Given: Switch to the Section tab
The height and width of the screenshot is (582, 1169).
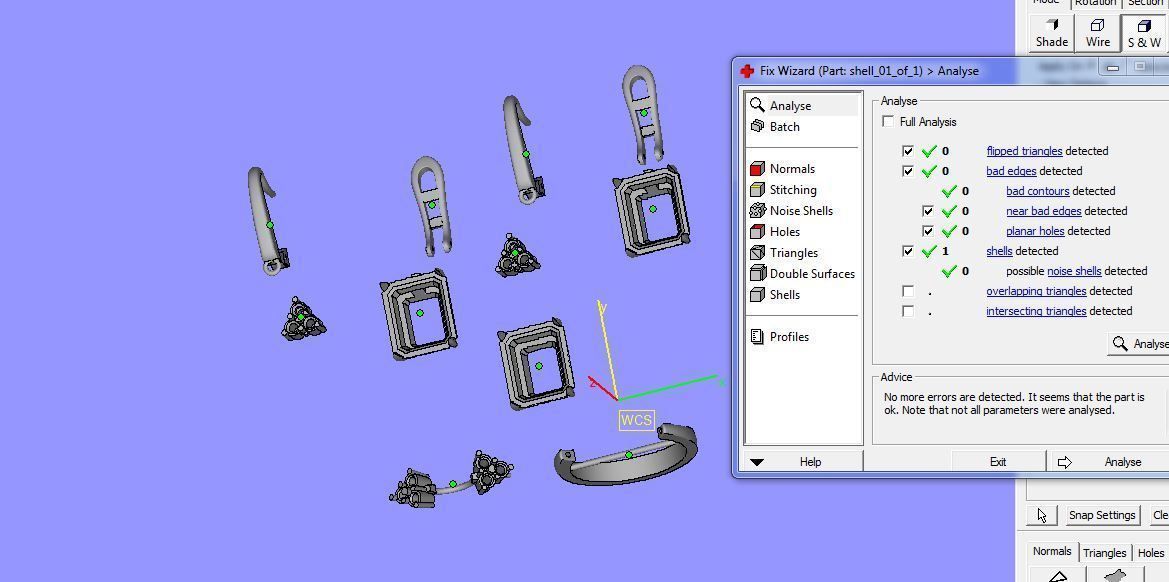Looking at the screenshot, I should [1146, 4].
